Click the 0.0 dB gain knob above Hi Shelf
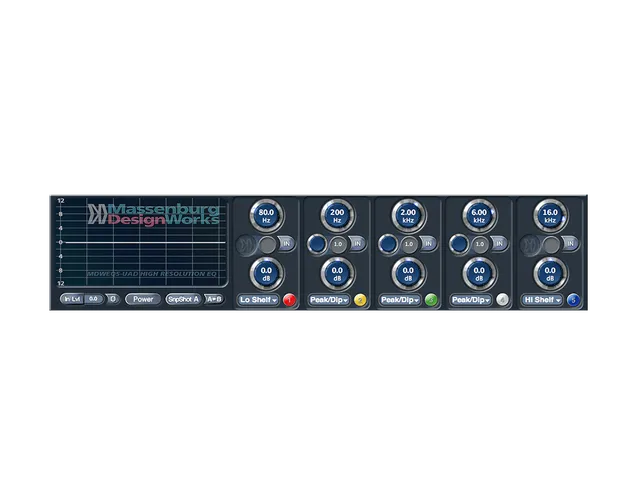 [550, 274]
